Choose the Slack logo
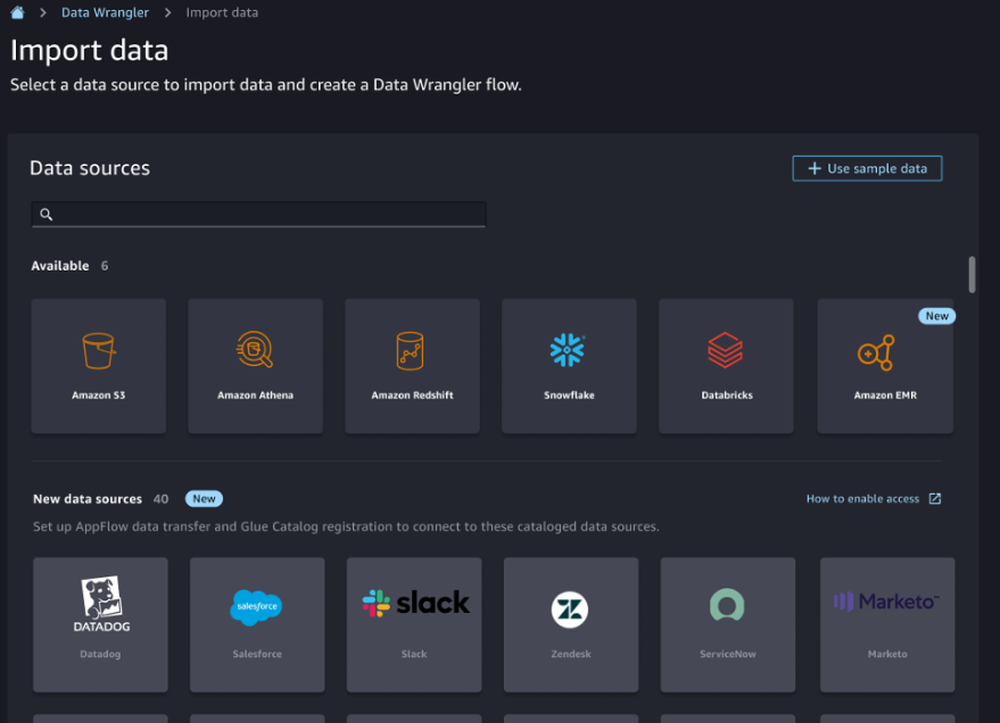 click(415, 603)
